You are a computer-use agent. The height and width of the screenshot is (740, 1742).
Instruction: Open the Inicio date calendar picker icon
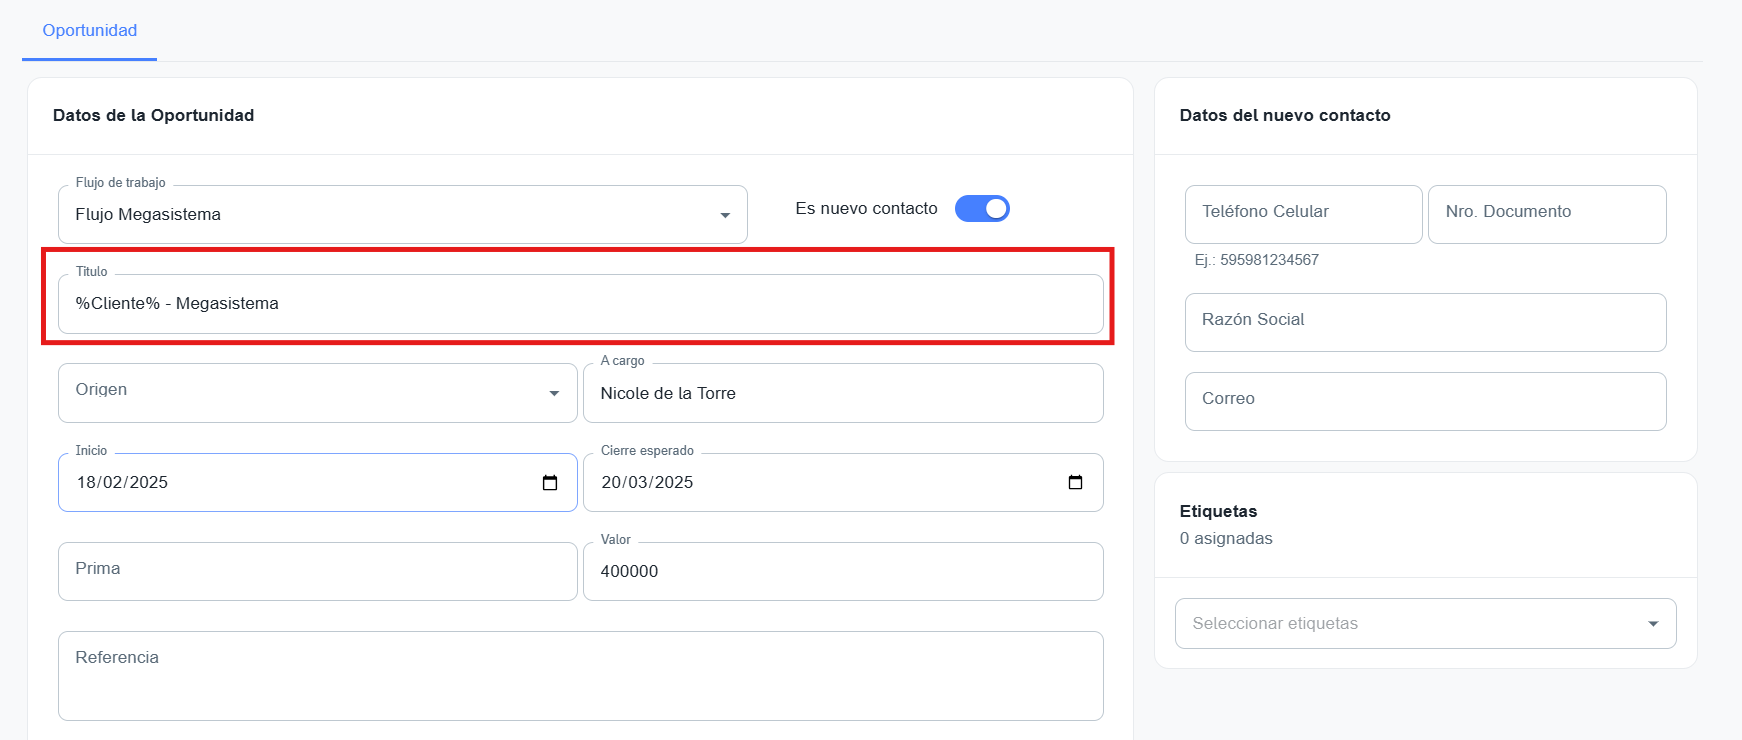click(x=550, y=483)
